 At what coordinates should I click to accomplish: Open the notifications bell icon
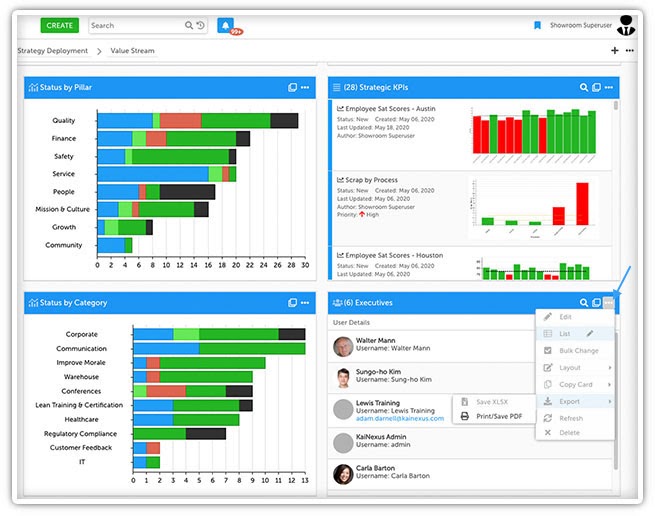pyautogui.click(x=226, y=25)
